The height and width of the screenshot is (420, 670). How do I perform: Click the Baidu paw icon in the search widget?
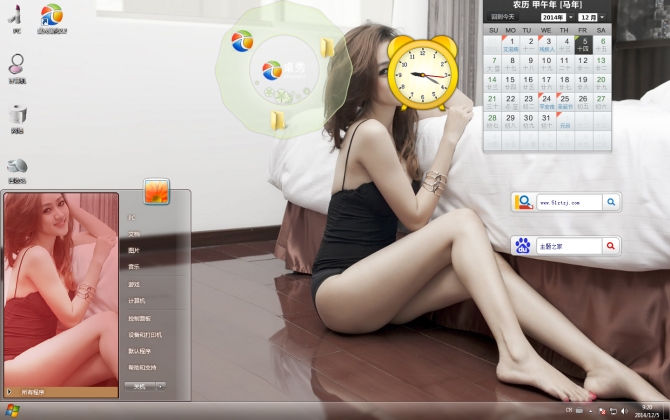click(x=523, y=246)
